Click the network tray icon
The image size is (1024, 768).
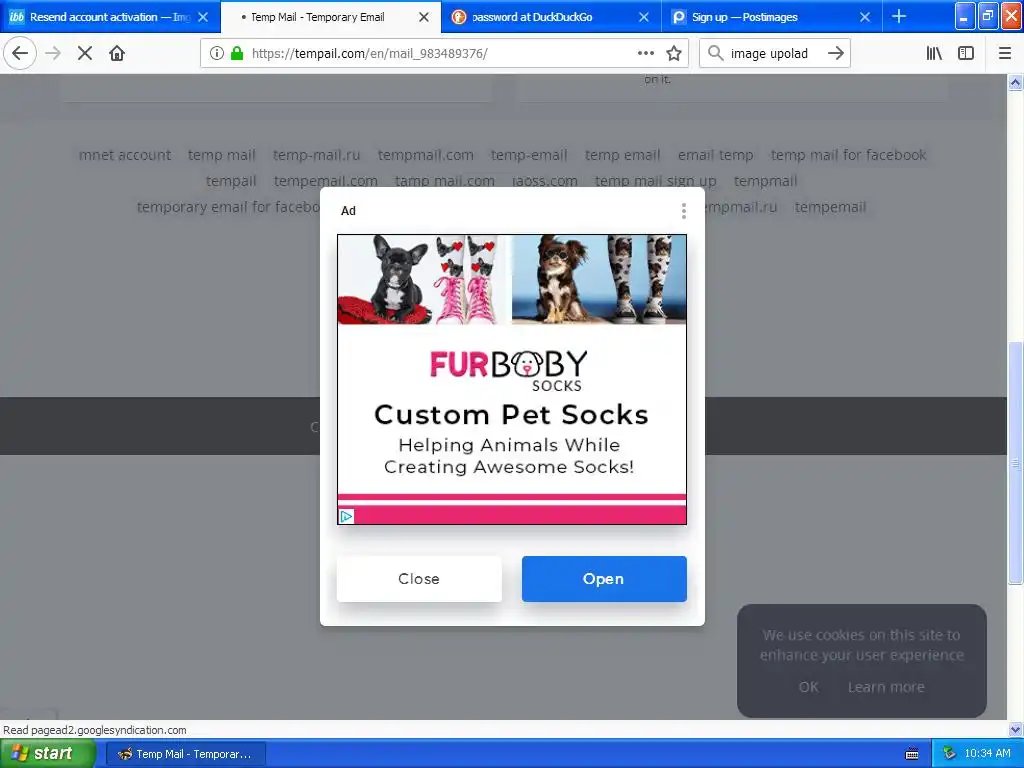pyautogui.click(x=949, y=754)
